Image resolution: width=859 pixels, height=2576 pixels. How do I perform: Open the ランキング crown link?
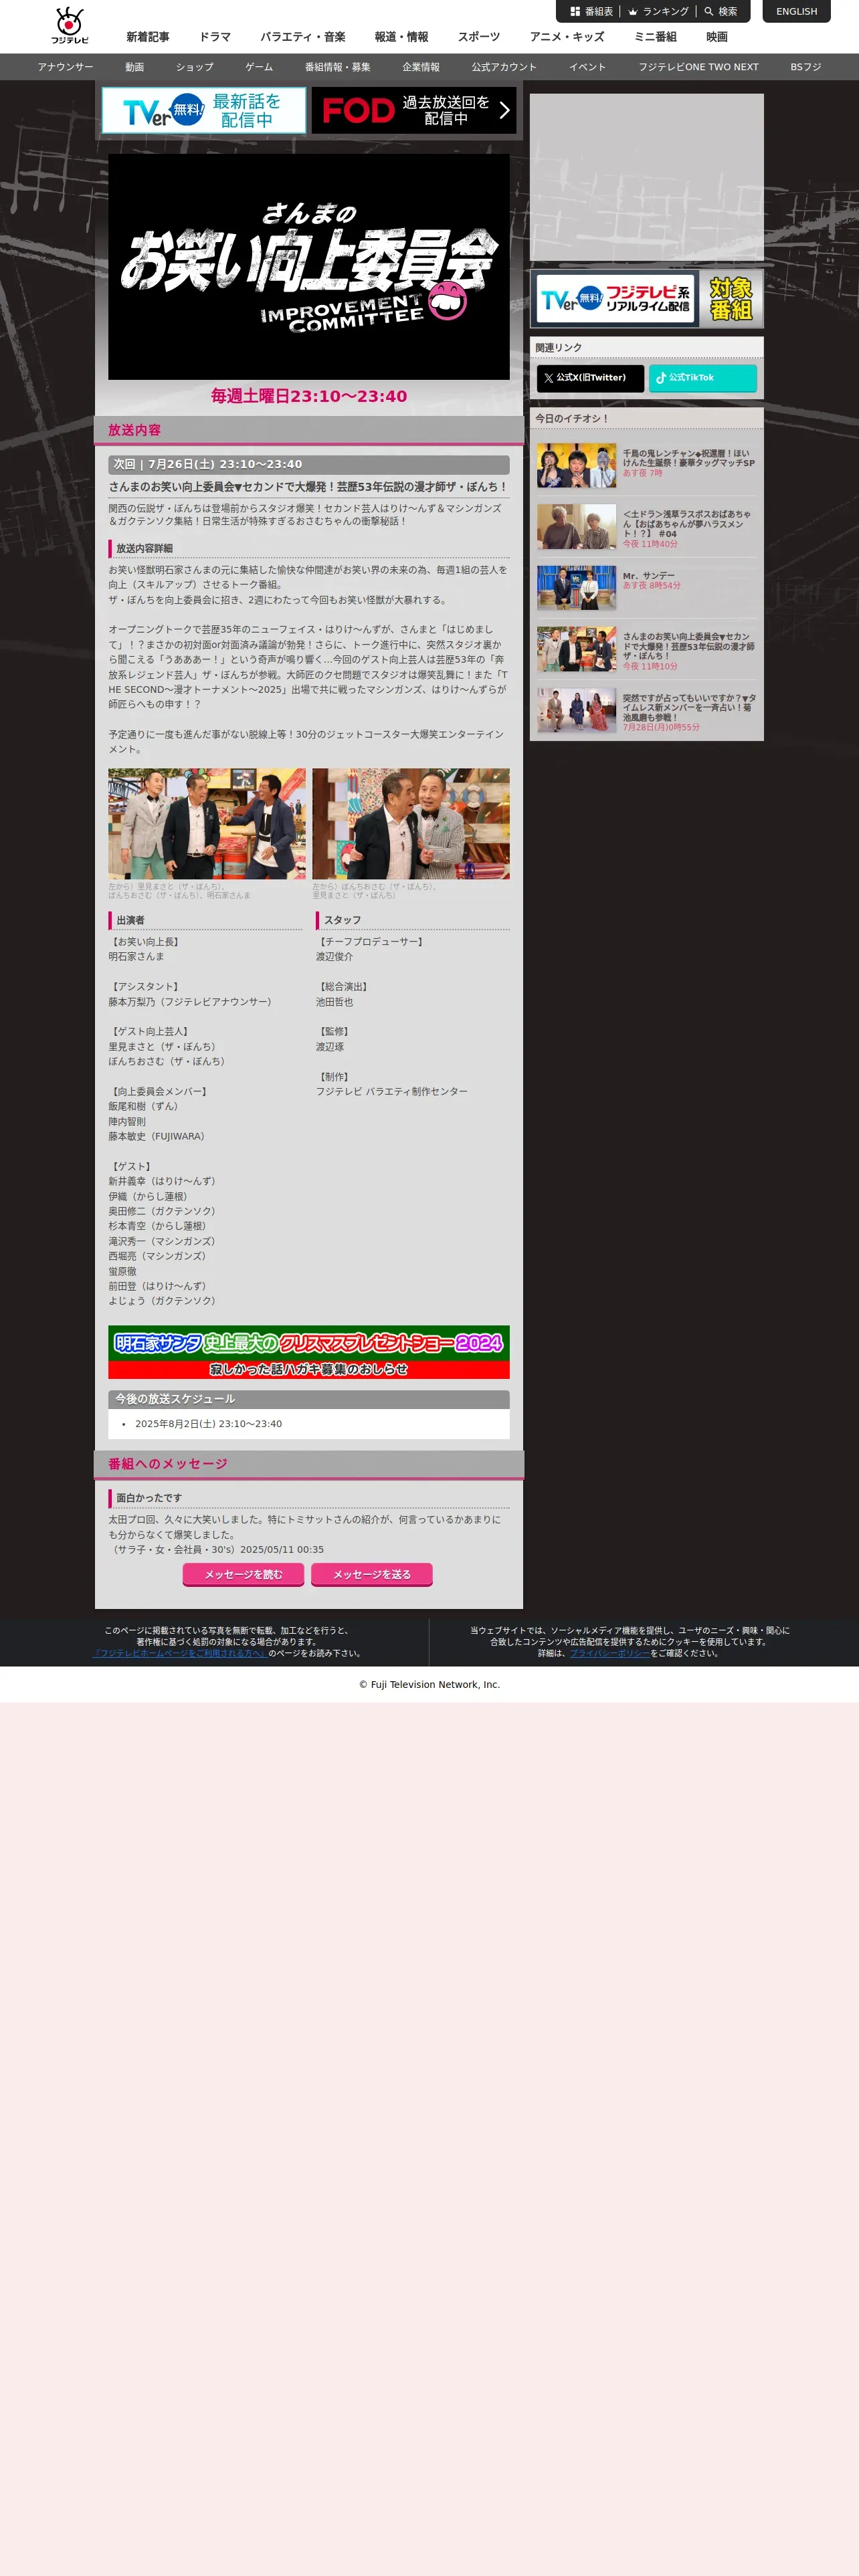tap(658, 12)
